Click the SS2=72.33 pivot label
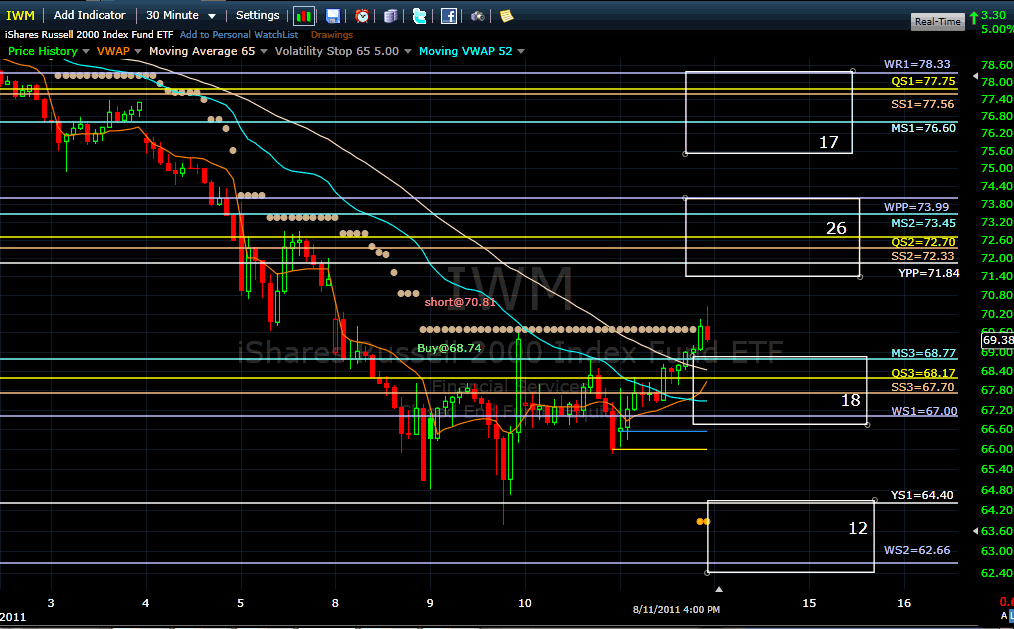This screenshot has width=1014, height=629. coord(922,256)
